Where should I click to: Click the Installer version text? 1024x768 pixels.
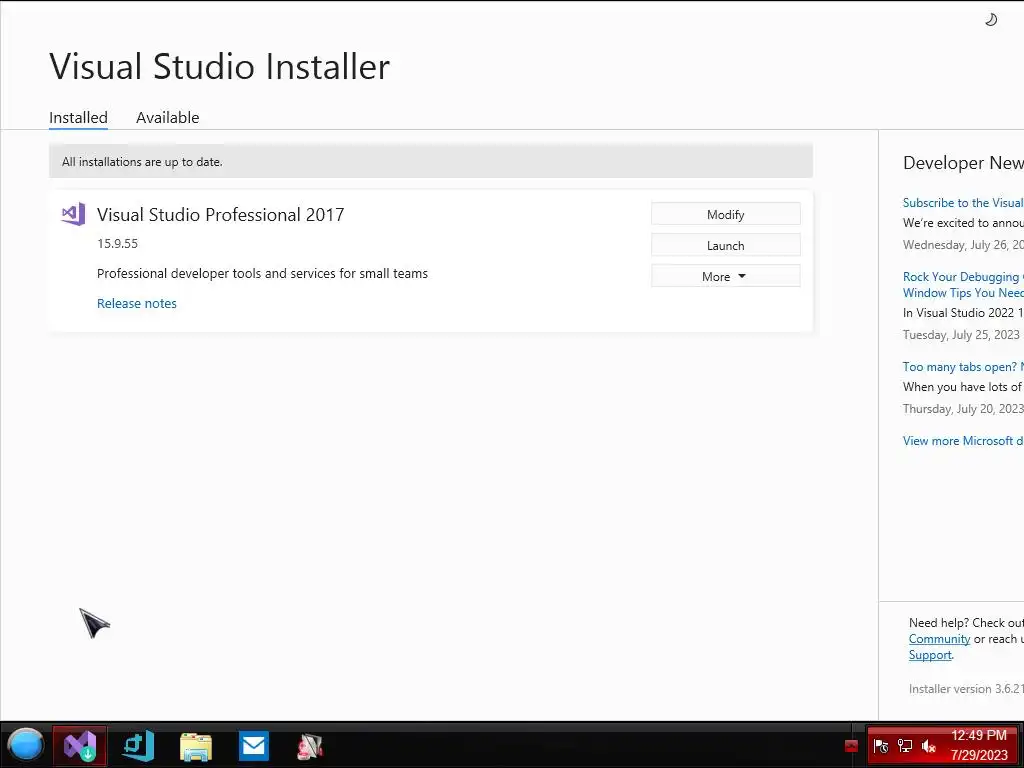[x=966, y=688]
